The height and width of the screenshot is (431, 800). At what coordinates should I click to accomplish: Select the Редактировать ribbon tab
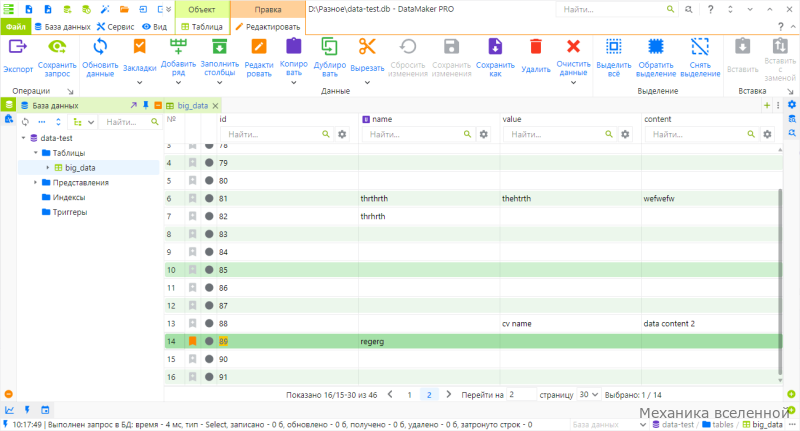pyautogui.click(x=268, y=27)
